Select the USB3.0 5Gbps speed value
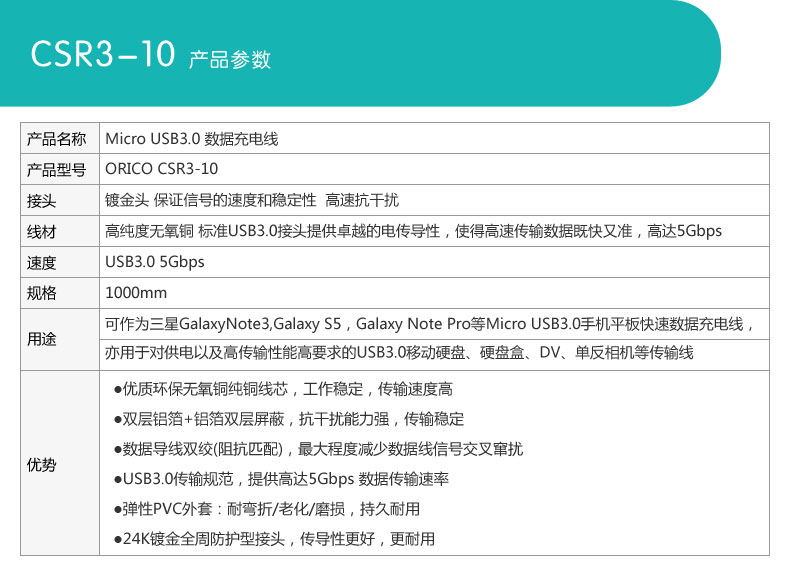This screenshot has width=790, height=561. tap(155, 262)
